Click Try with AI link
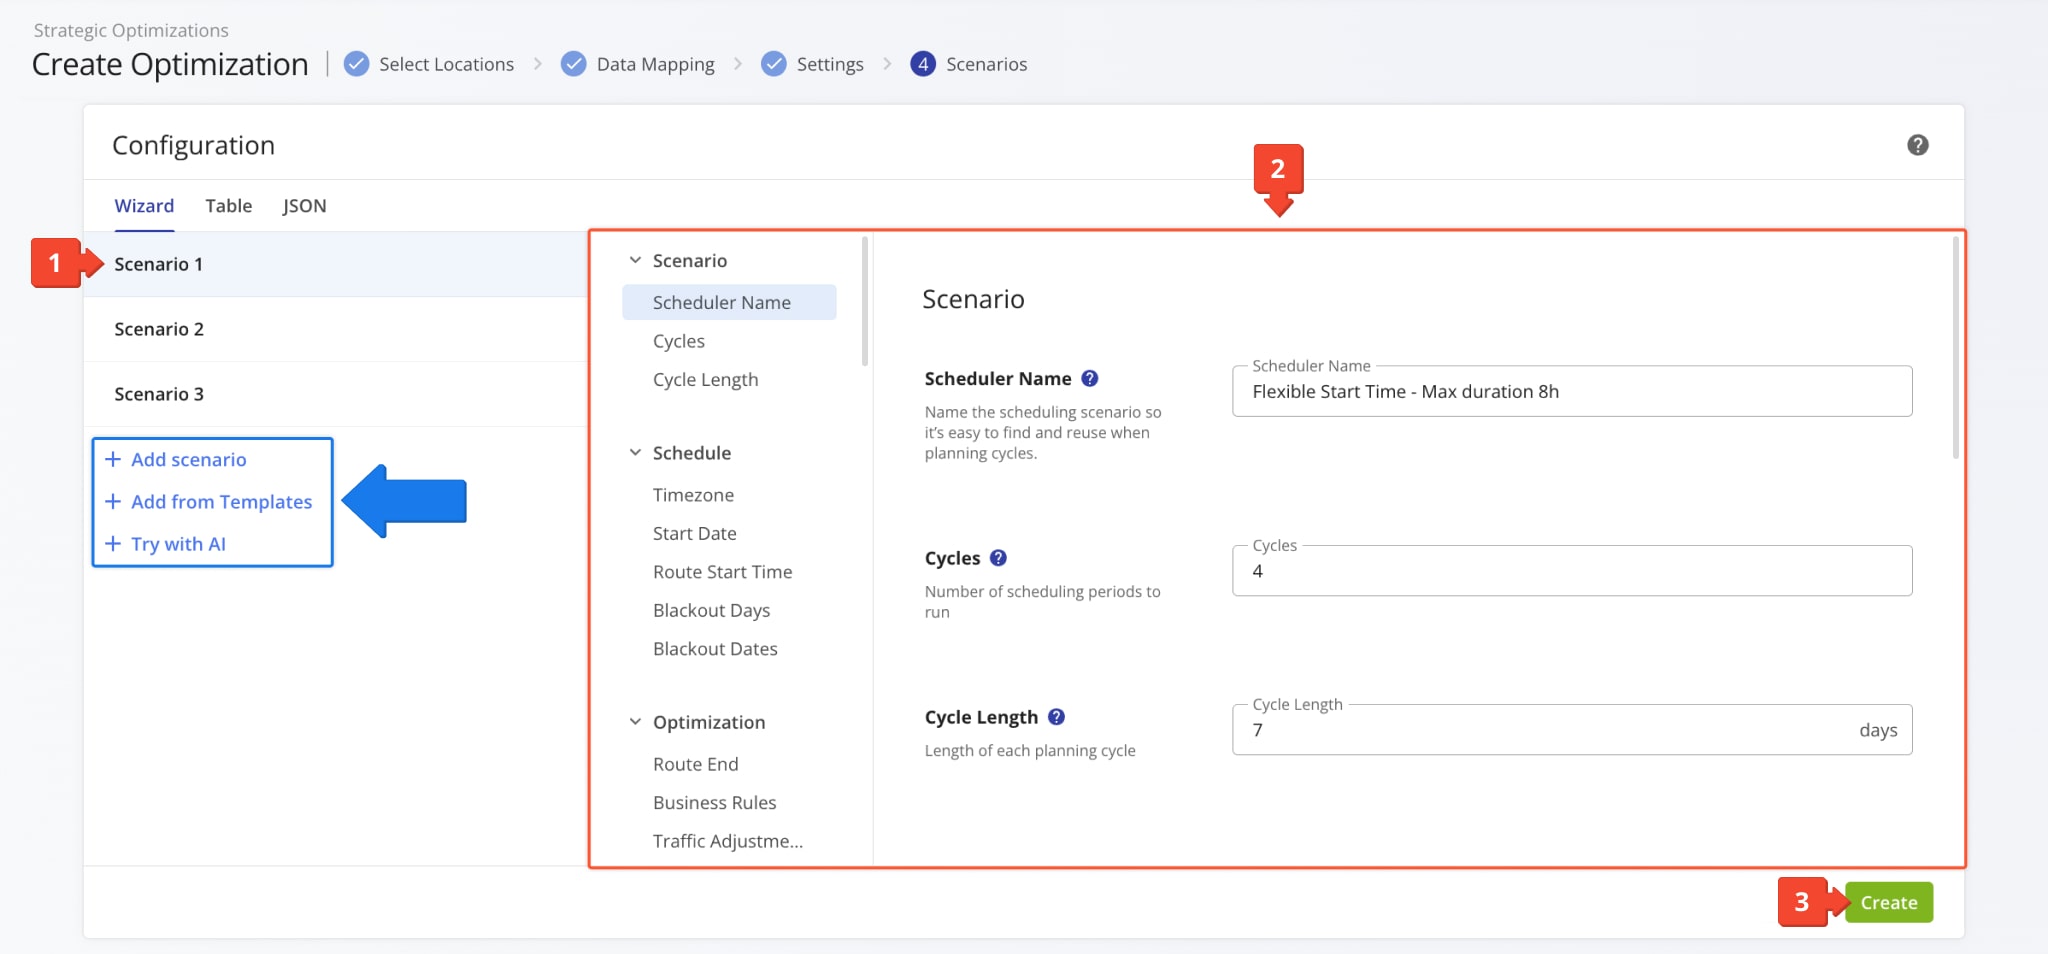This screenshot has height=954, width=2048. click(178, 544)
